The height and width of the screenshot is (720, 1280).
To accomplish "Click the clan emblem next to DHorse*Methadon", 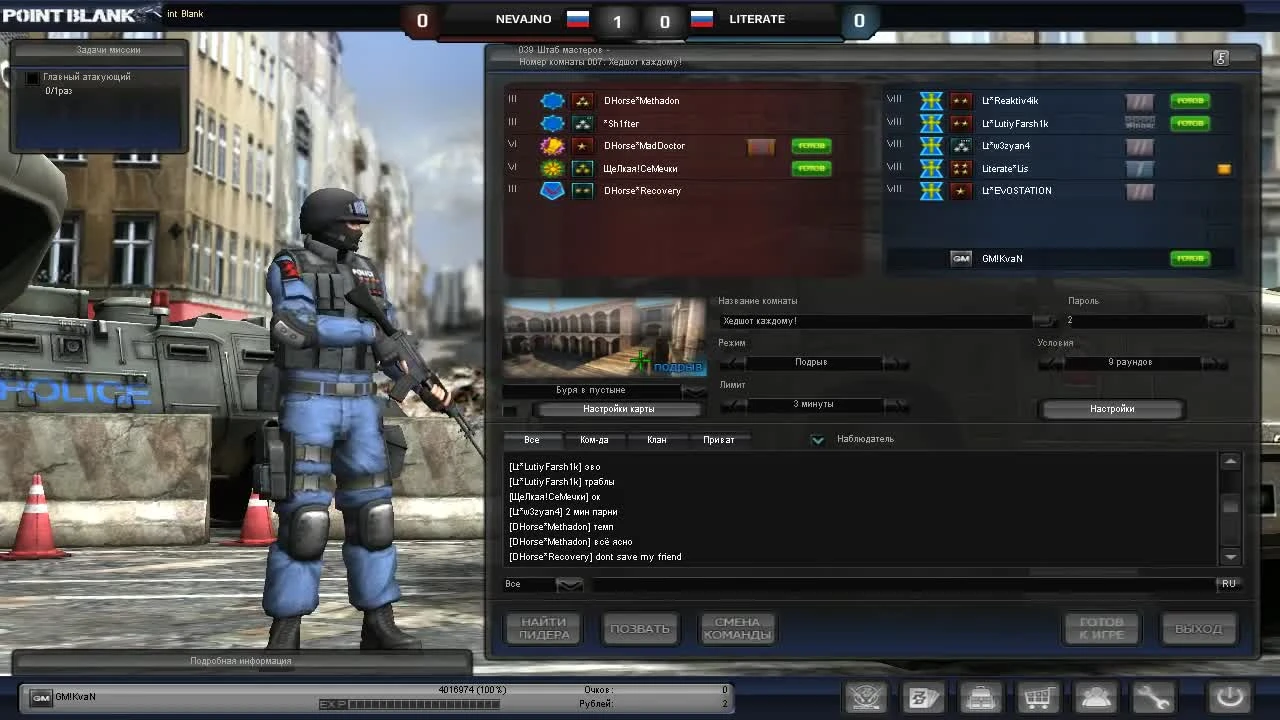I will click(x=552, y=100).
